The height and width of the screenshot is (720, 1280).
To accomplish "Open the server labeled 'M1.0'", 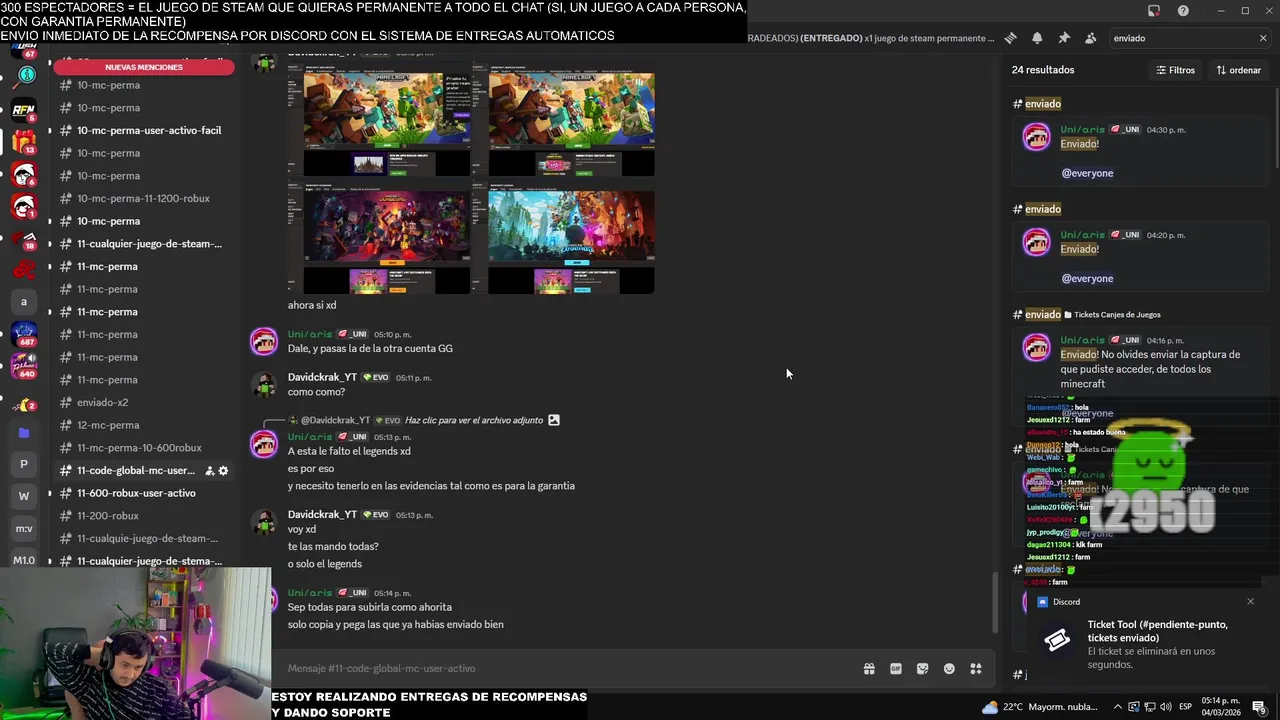I will [x=24, y=560].
